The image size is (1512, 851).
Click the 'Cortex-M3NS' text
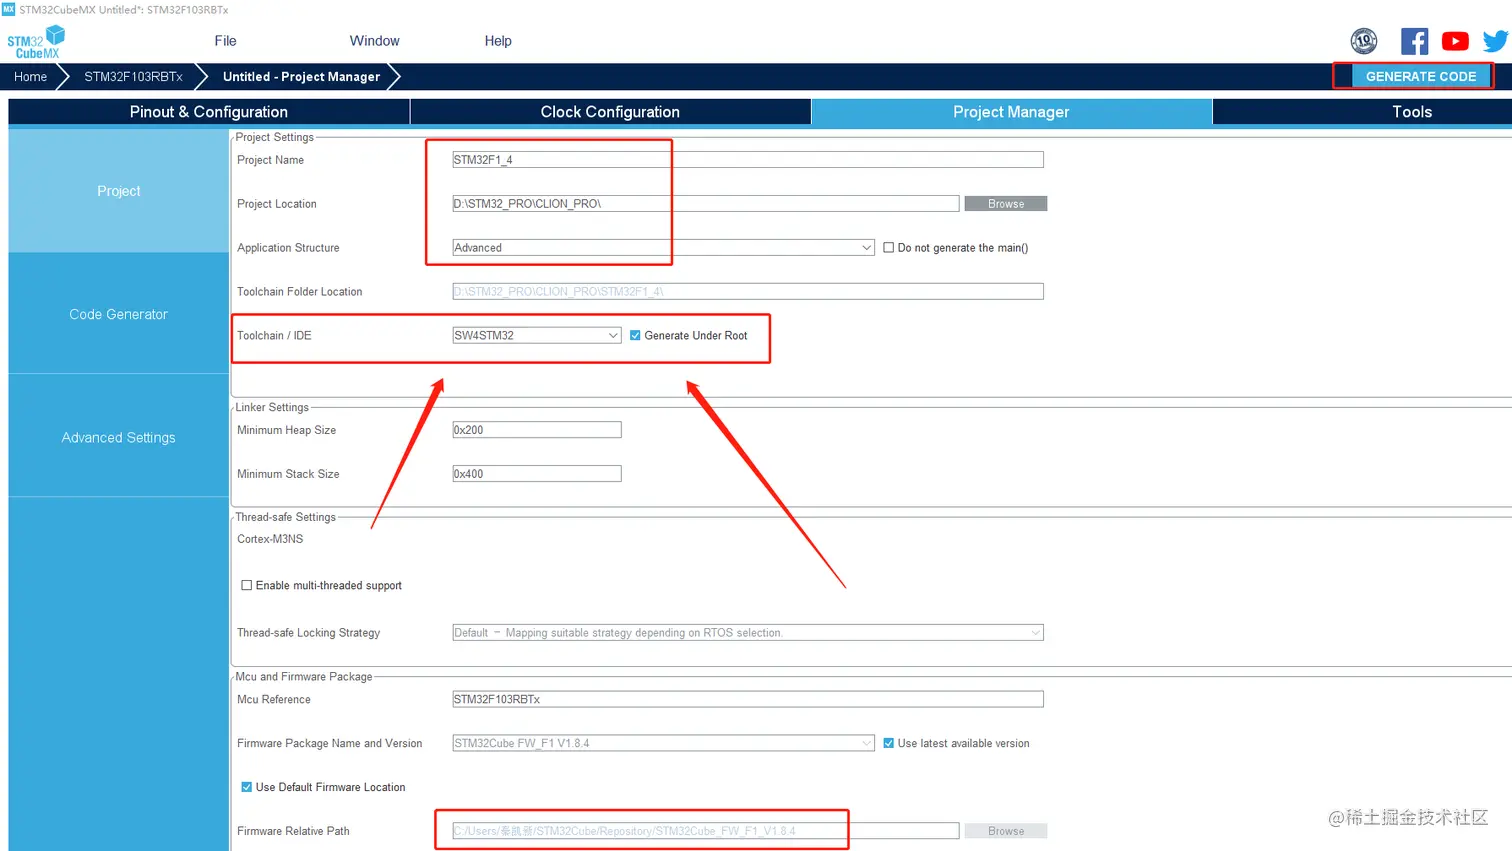(x=270, y=539)
